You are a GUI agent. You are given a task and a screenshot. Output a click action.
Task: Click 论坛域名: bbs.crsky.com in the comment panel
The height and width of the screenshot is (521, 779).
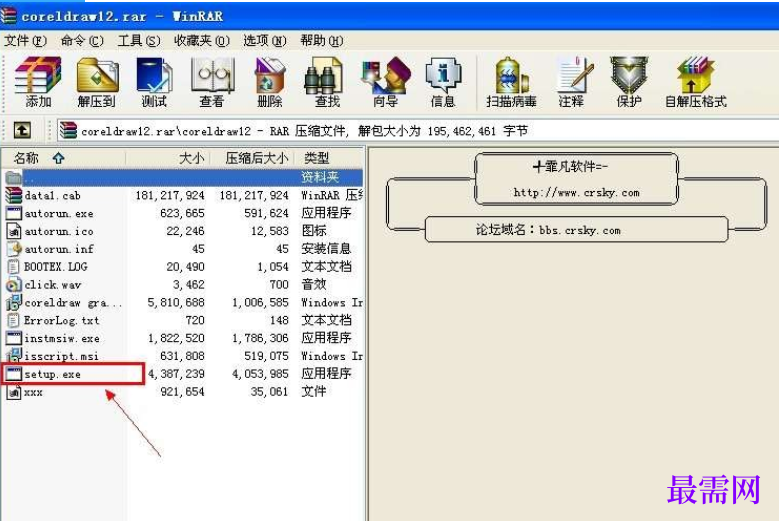pyautogui.click(x=548, y=230)
